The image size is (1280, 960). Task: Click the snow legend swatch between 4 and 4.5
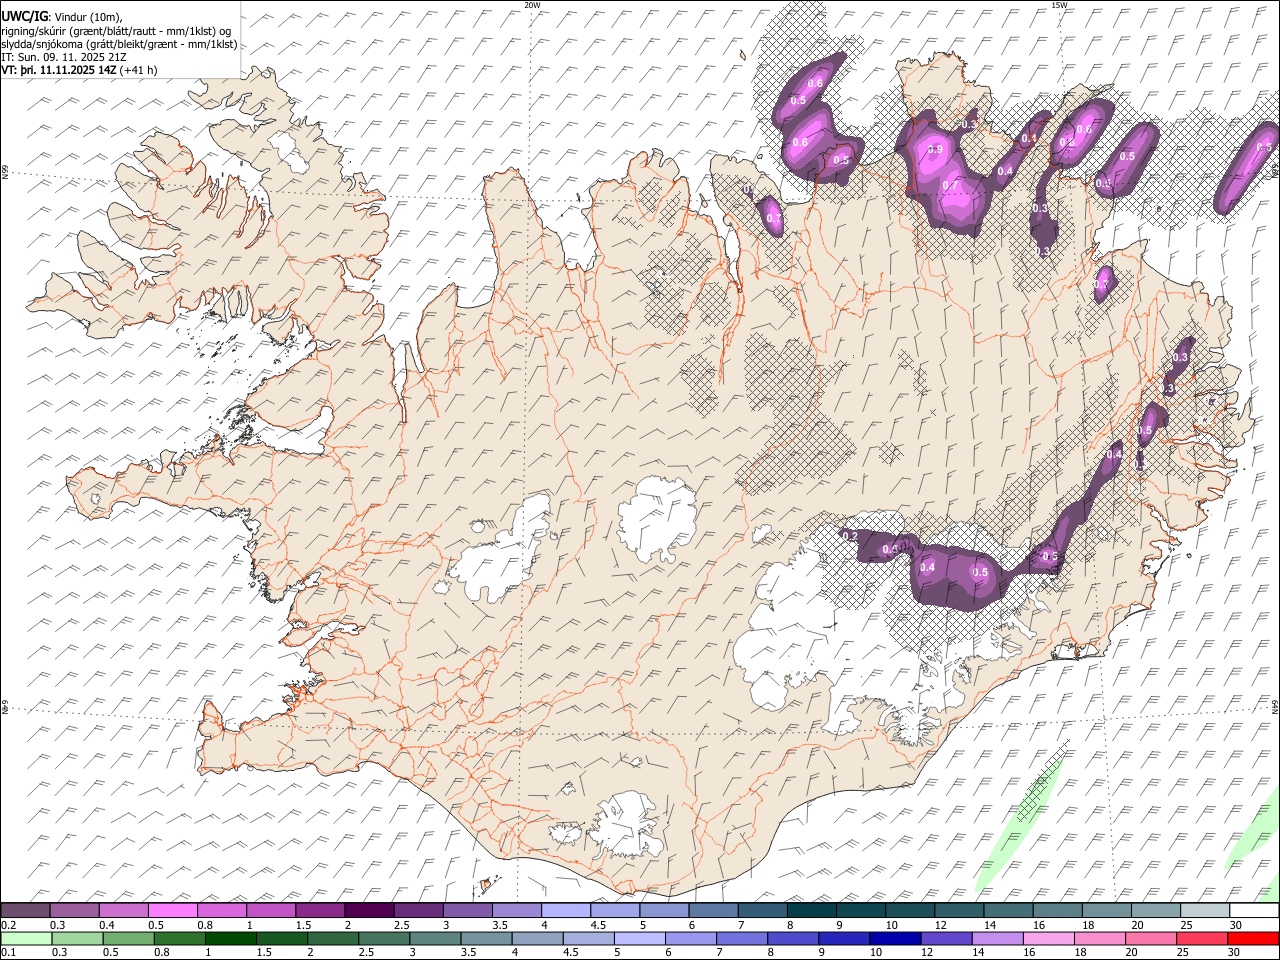pyautogui.click(x=565, y=910)
